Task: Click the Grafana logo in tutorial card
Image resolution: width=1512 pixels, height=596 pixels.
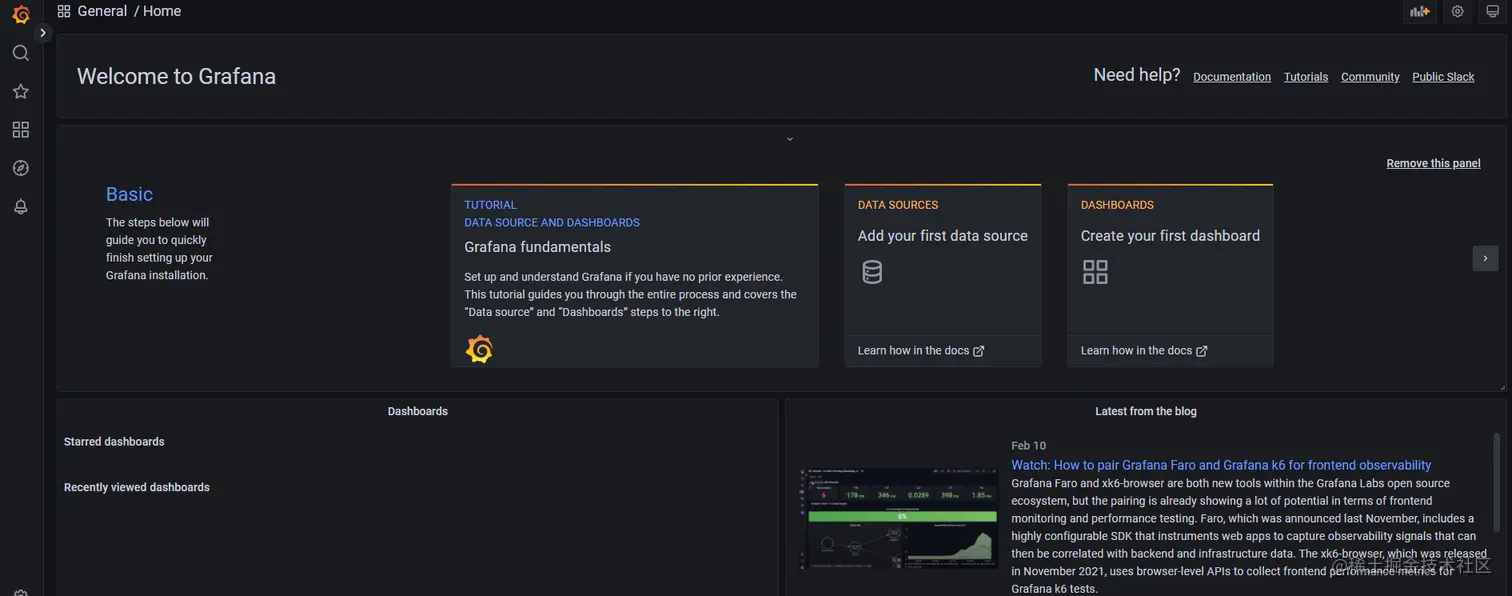Action: (x=479, y=349)
